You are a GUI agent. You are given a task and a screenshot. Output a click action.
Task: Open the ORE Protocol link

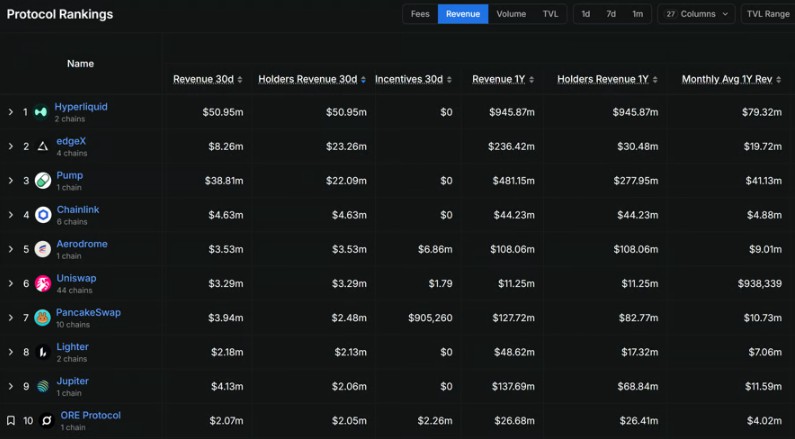pyautogui.click(x=90, y=415)
